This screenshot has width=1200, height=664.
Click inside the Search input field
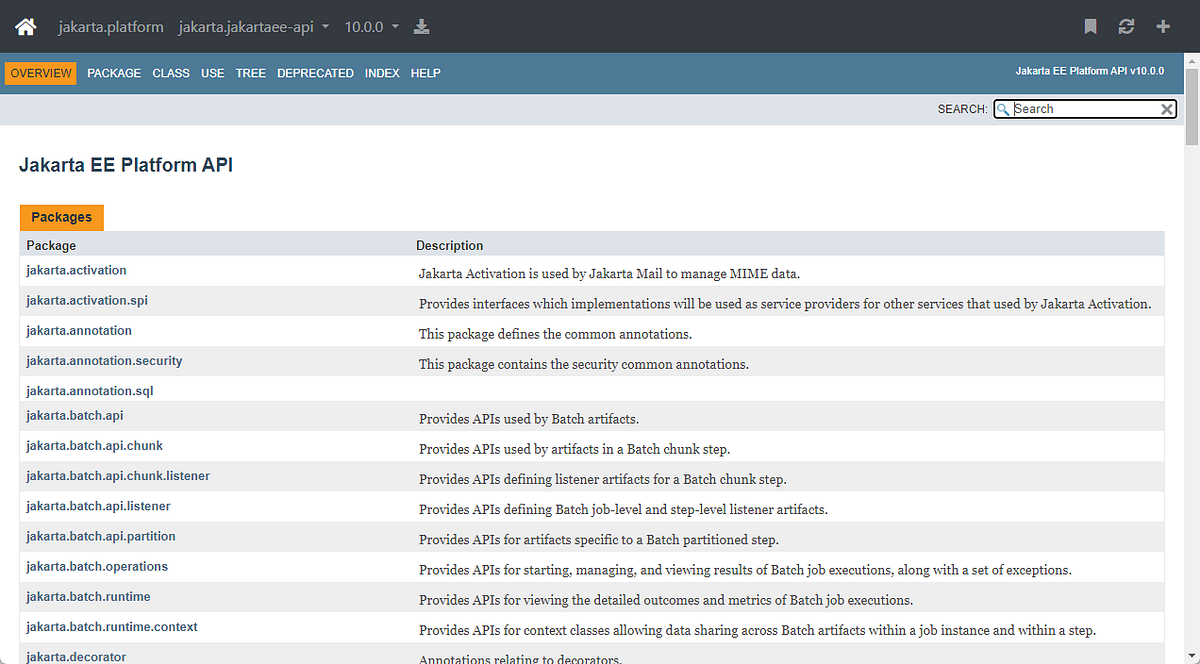tap(1080, 108)
